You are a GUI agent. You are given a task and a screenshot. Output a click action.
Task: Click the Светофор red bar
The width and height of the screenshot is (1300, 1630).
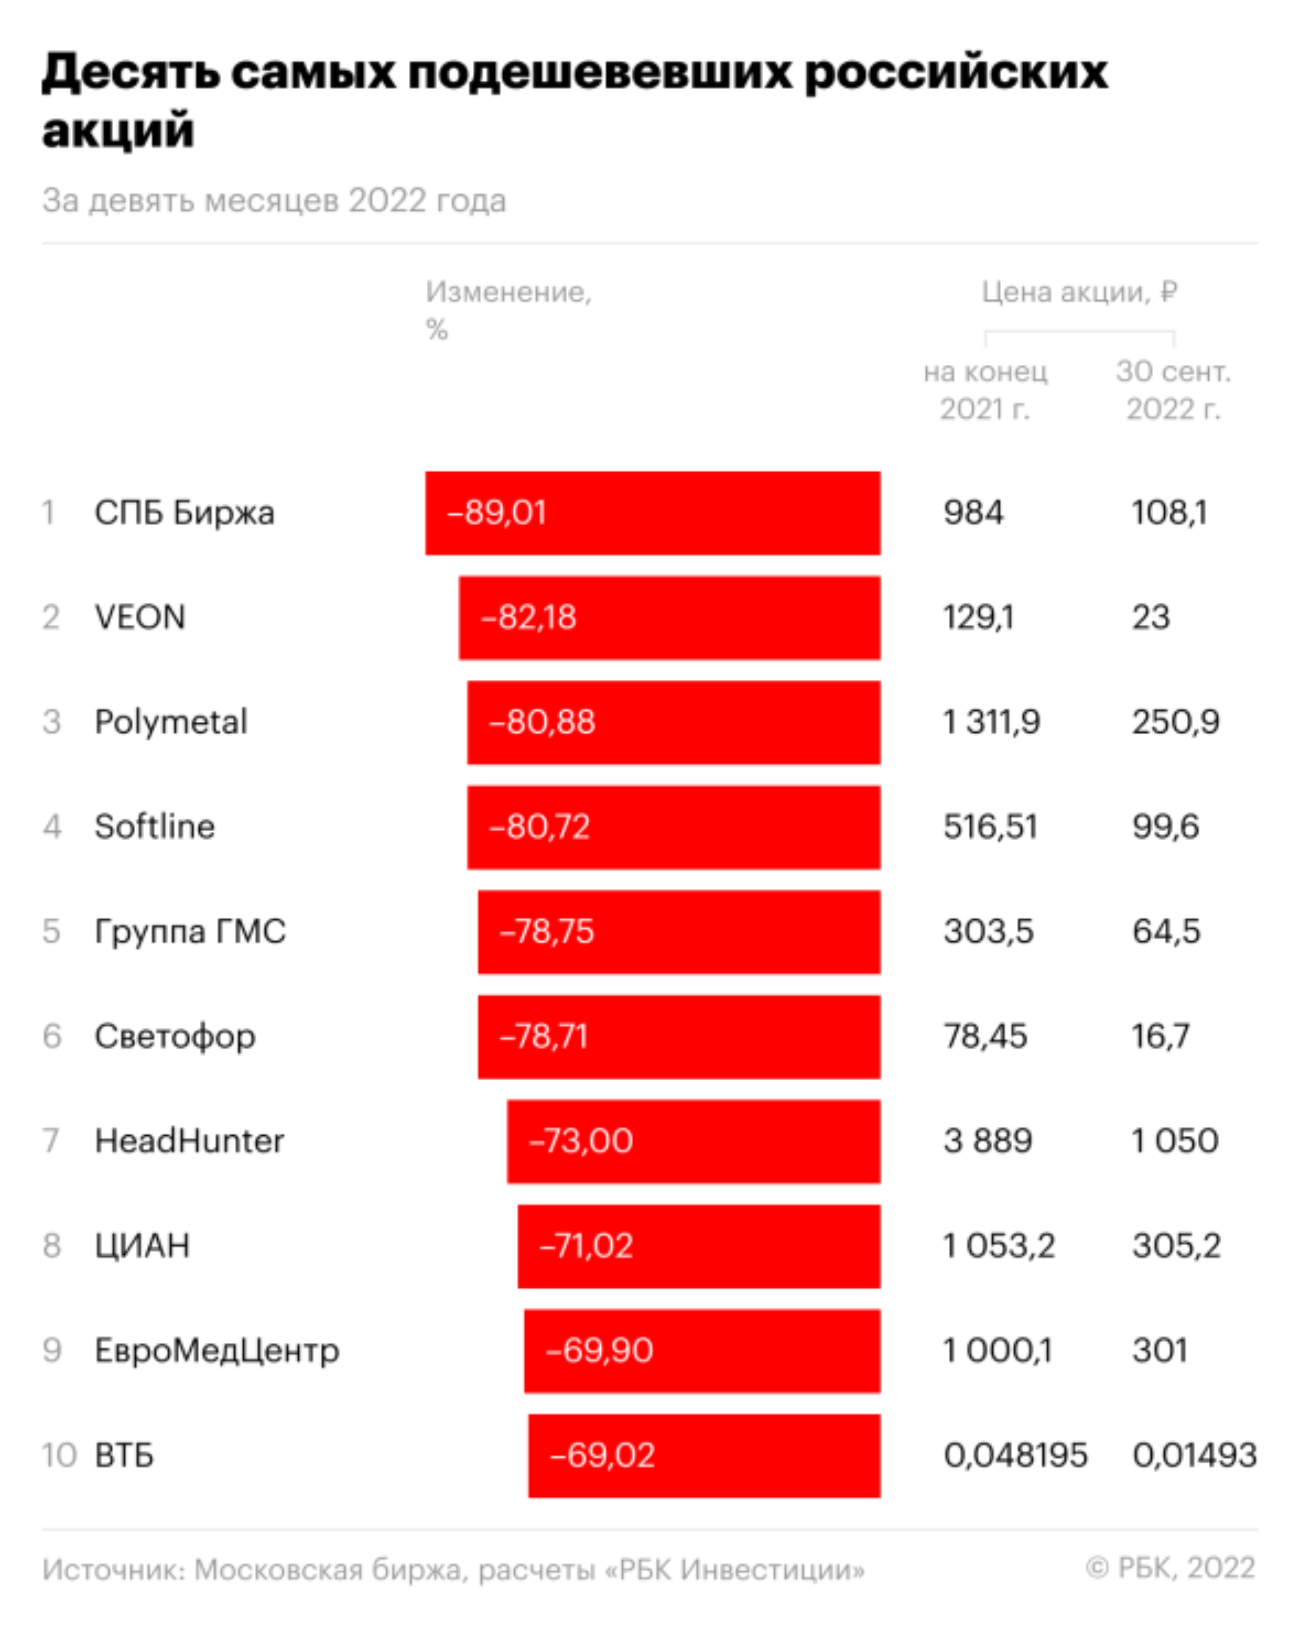pos(678,1036)
